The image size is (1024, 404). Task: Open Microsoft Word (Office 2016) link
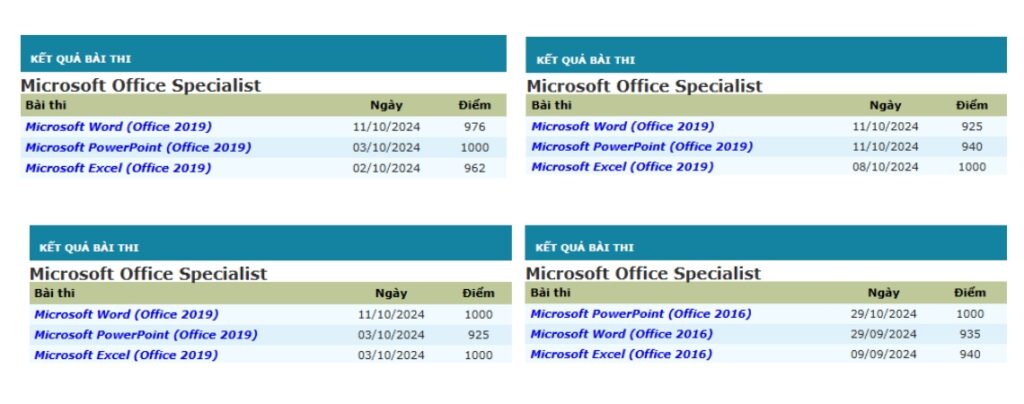621,334
